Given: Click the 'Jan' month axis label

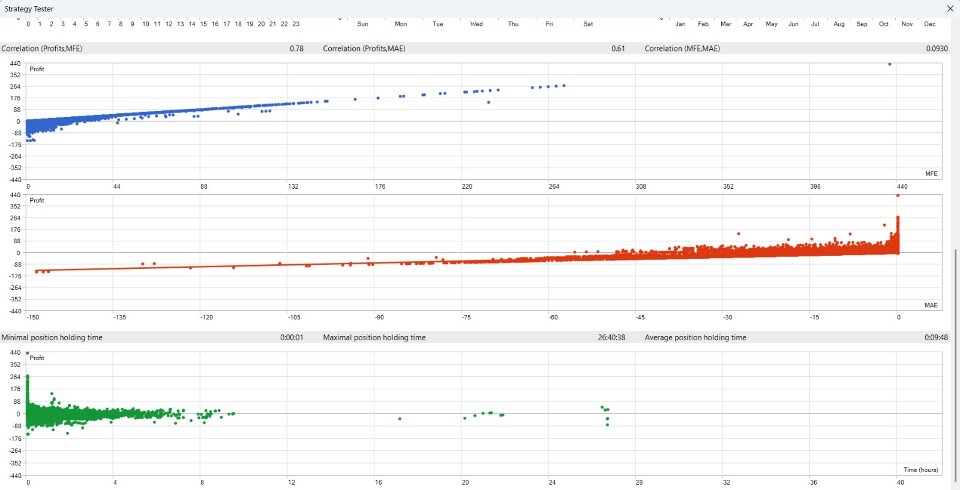Looking at the screenshot, I should [x=680, y=24].
